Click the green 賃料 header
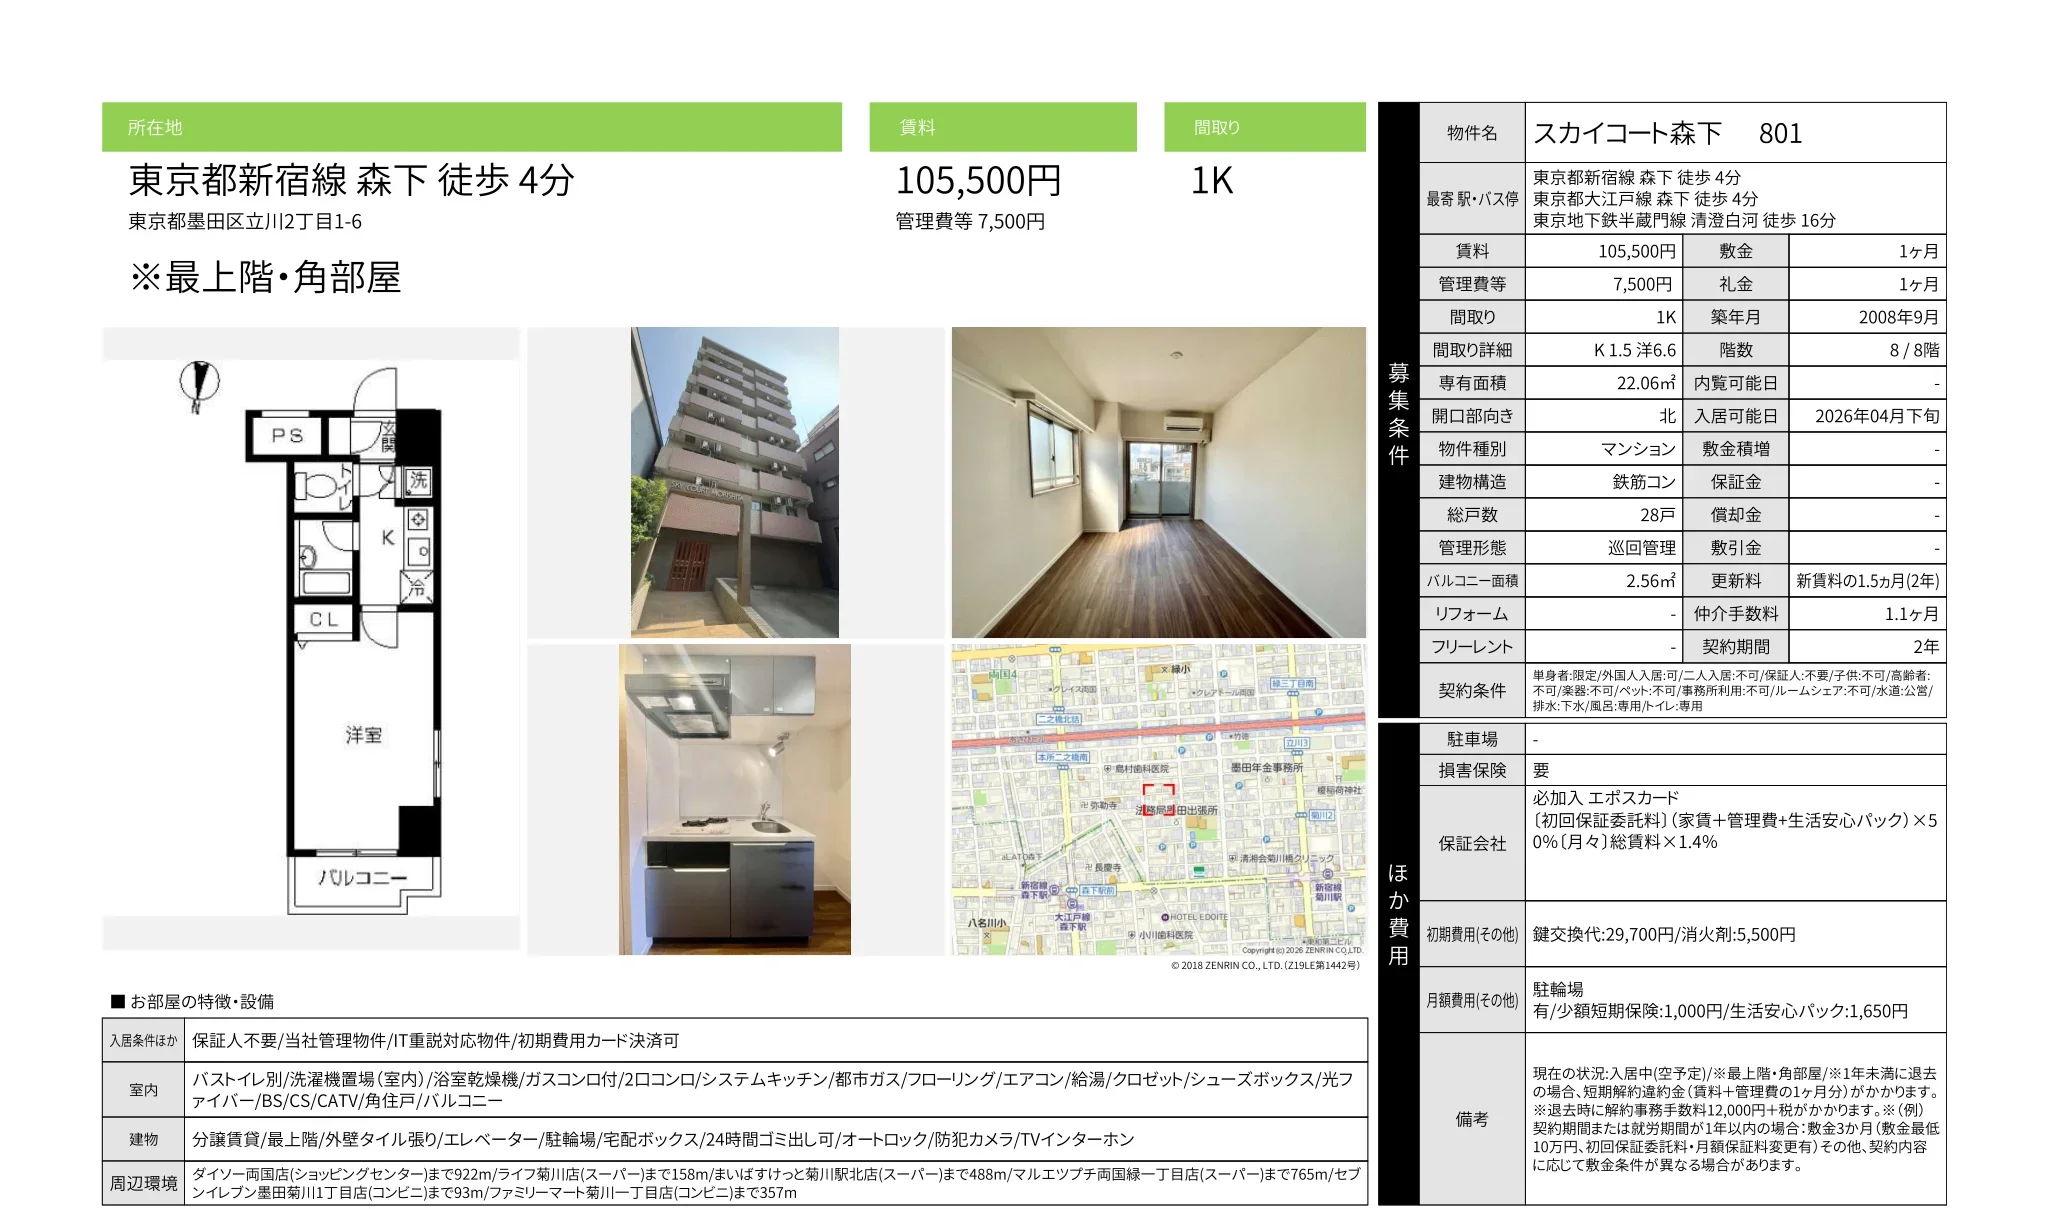This screenshot has height=1209, width=2056. 1002,127
